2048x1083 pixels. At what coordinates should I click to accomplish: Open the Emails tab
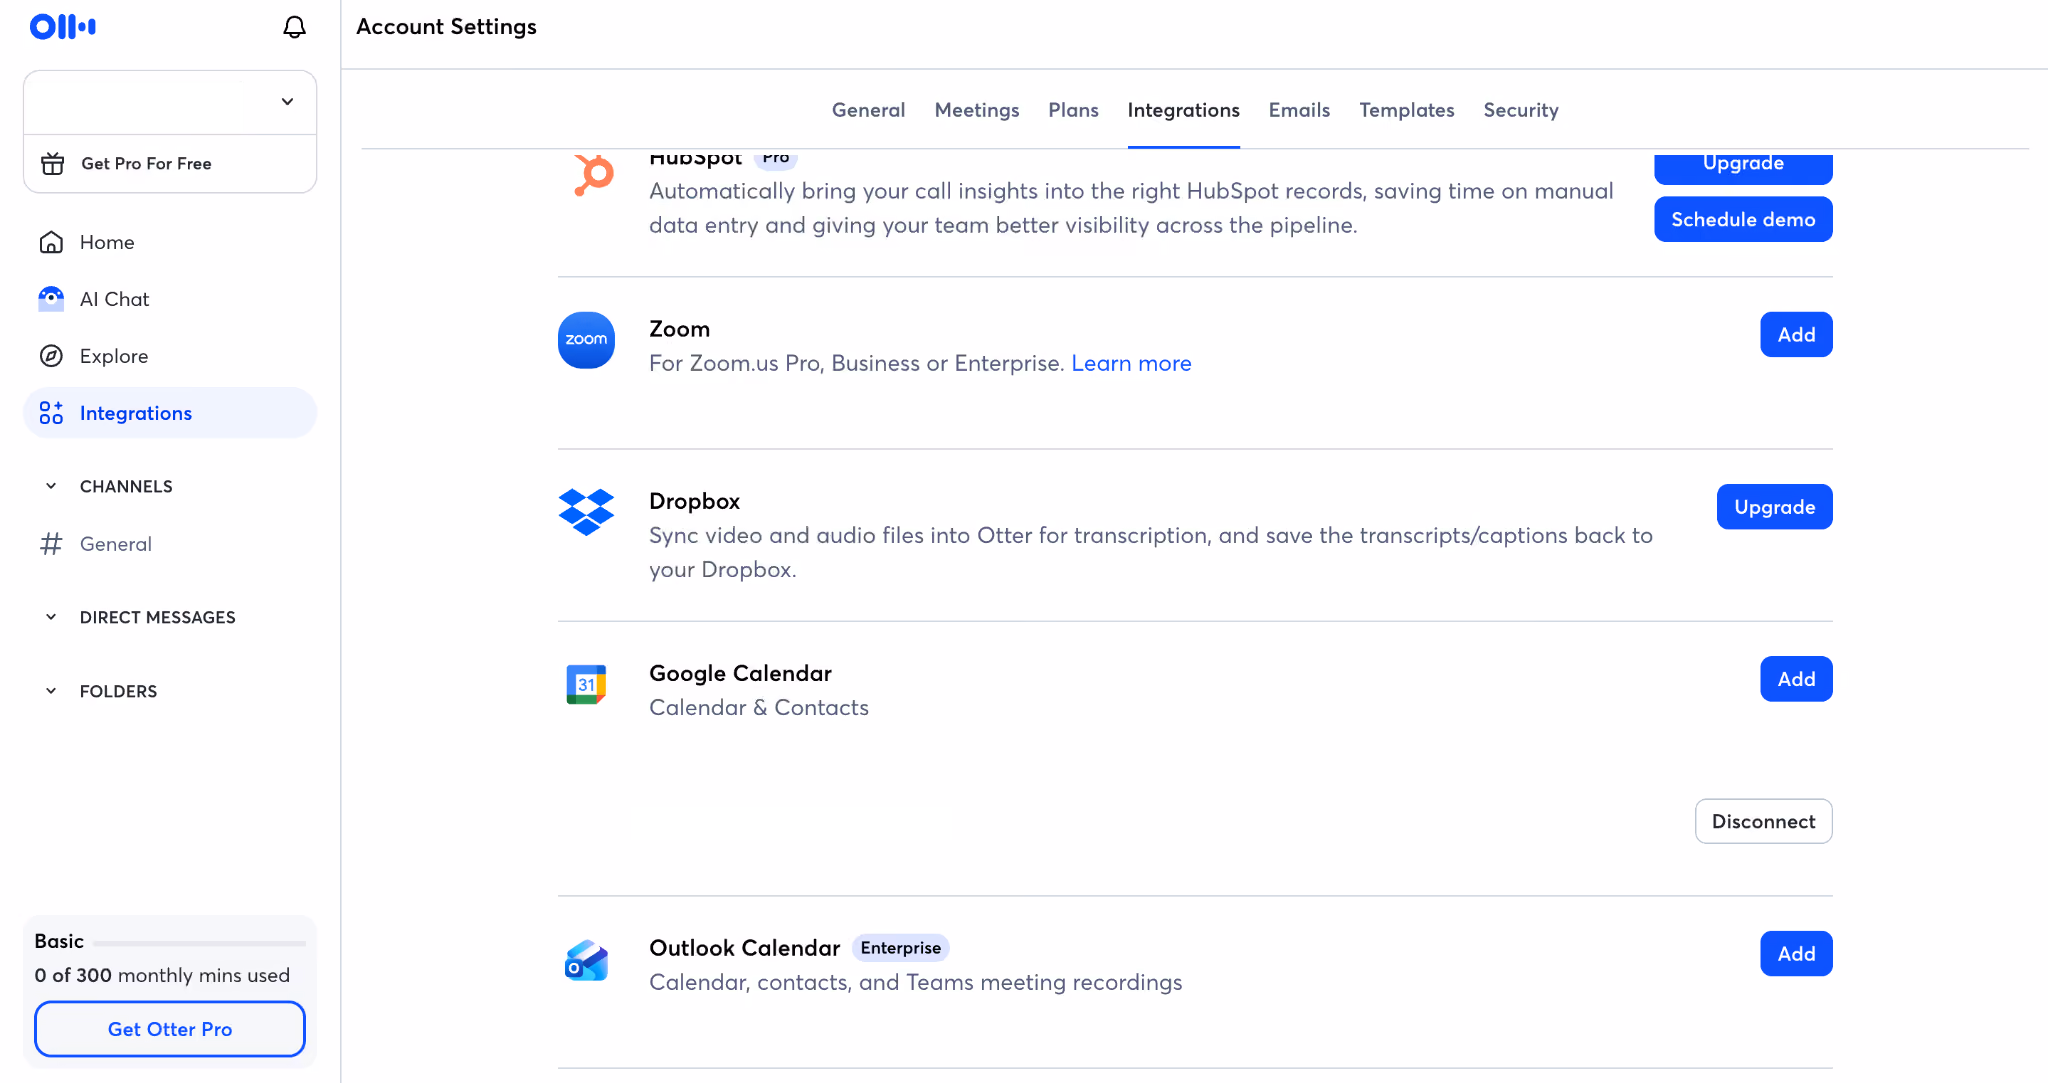click(x=1299, y=110)
